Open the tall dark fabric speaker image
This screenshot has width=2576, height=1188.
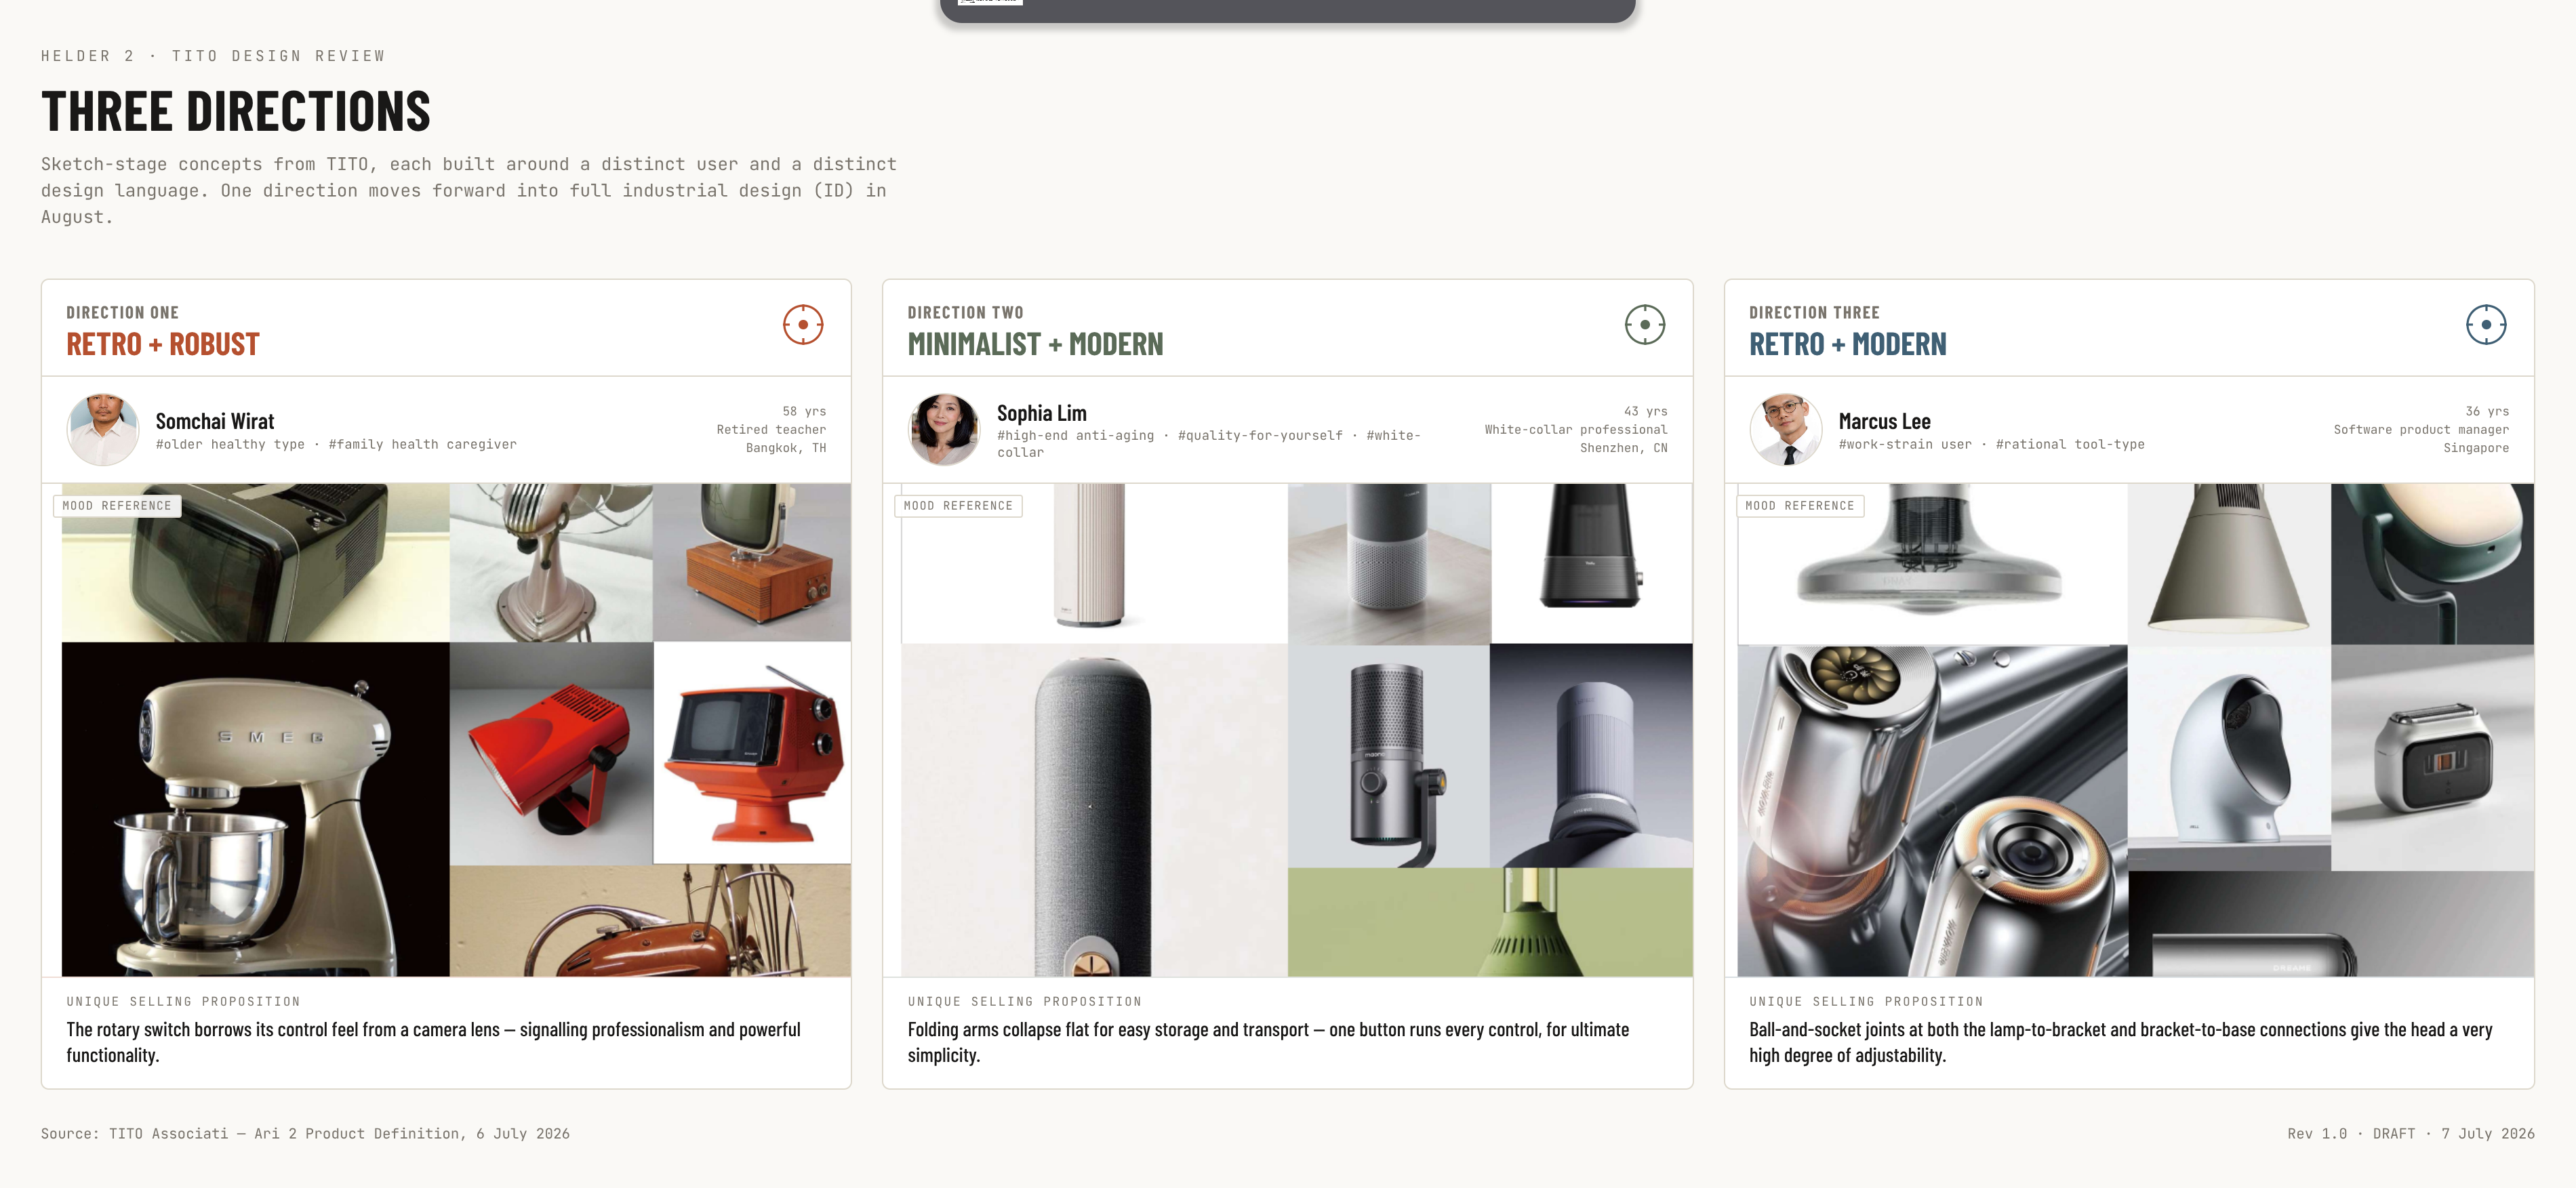pos(1094,810)
